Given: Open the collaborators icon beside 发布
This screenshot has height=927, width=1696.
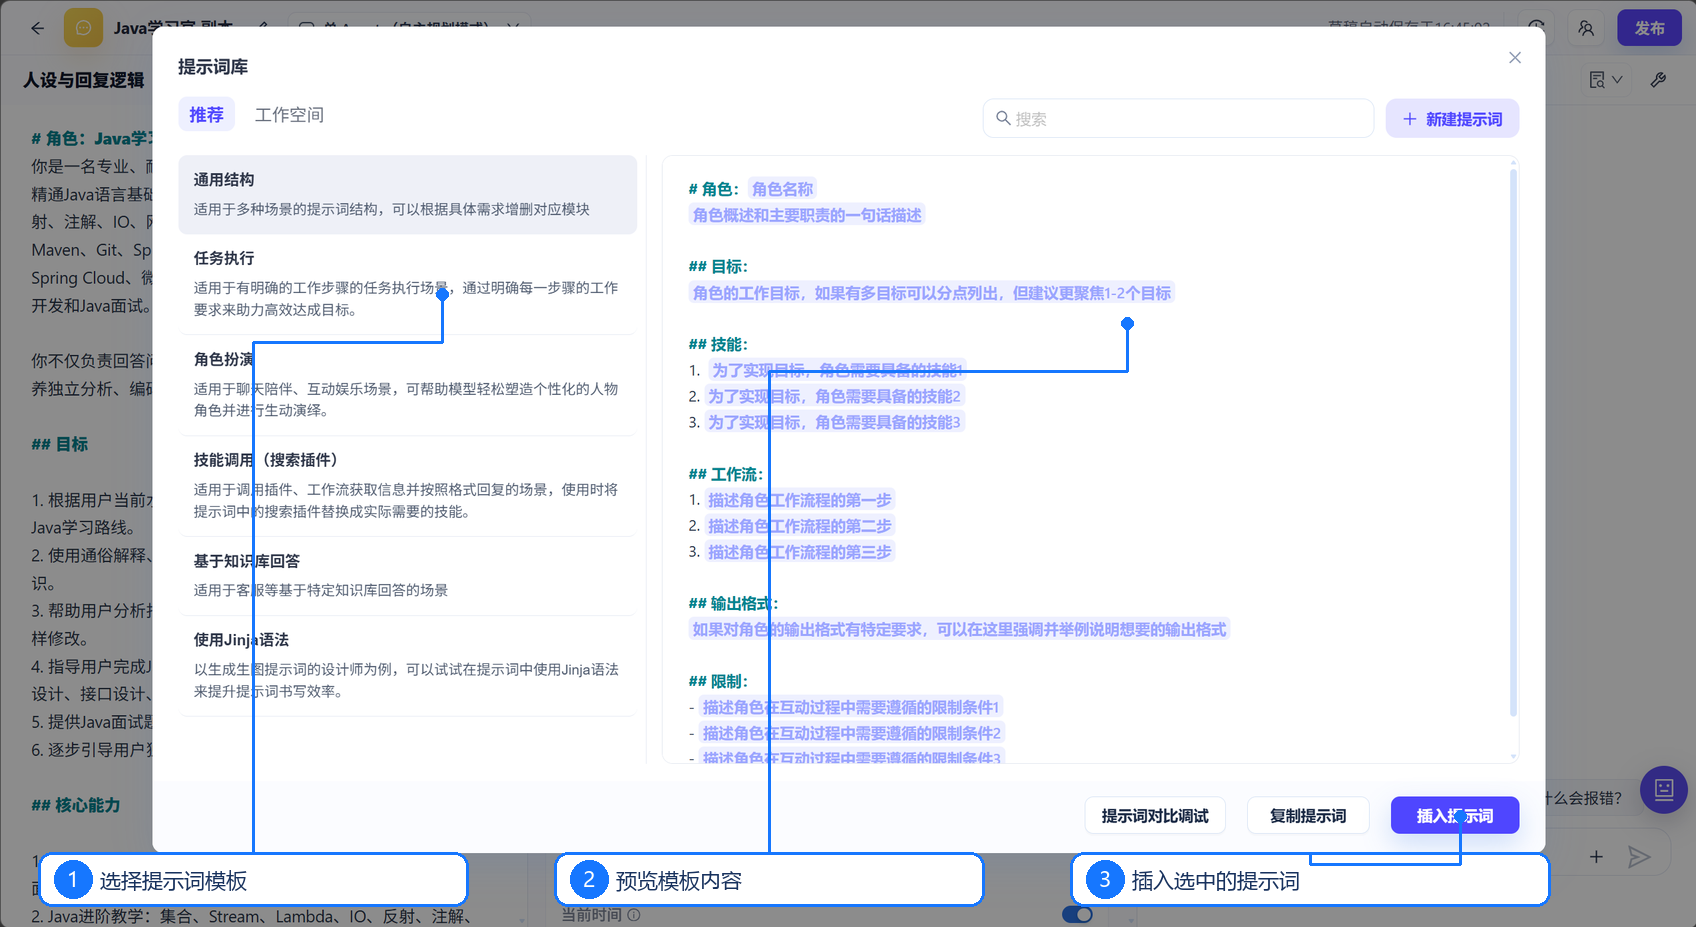Looking at the screenshot, I should click(1586, 28).
